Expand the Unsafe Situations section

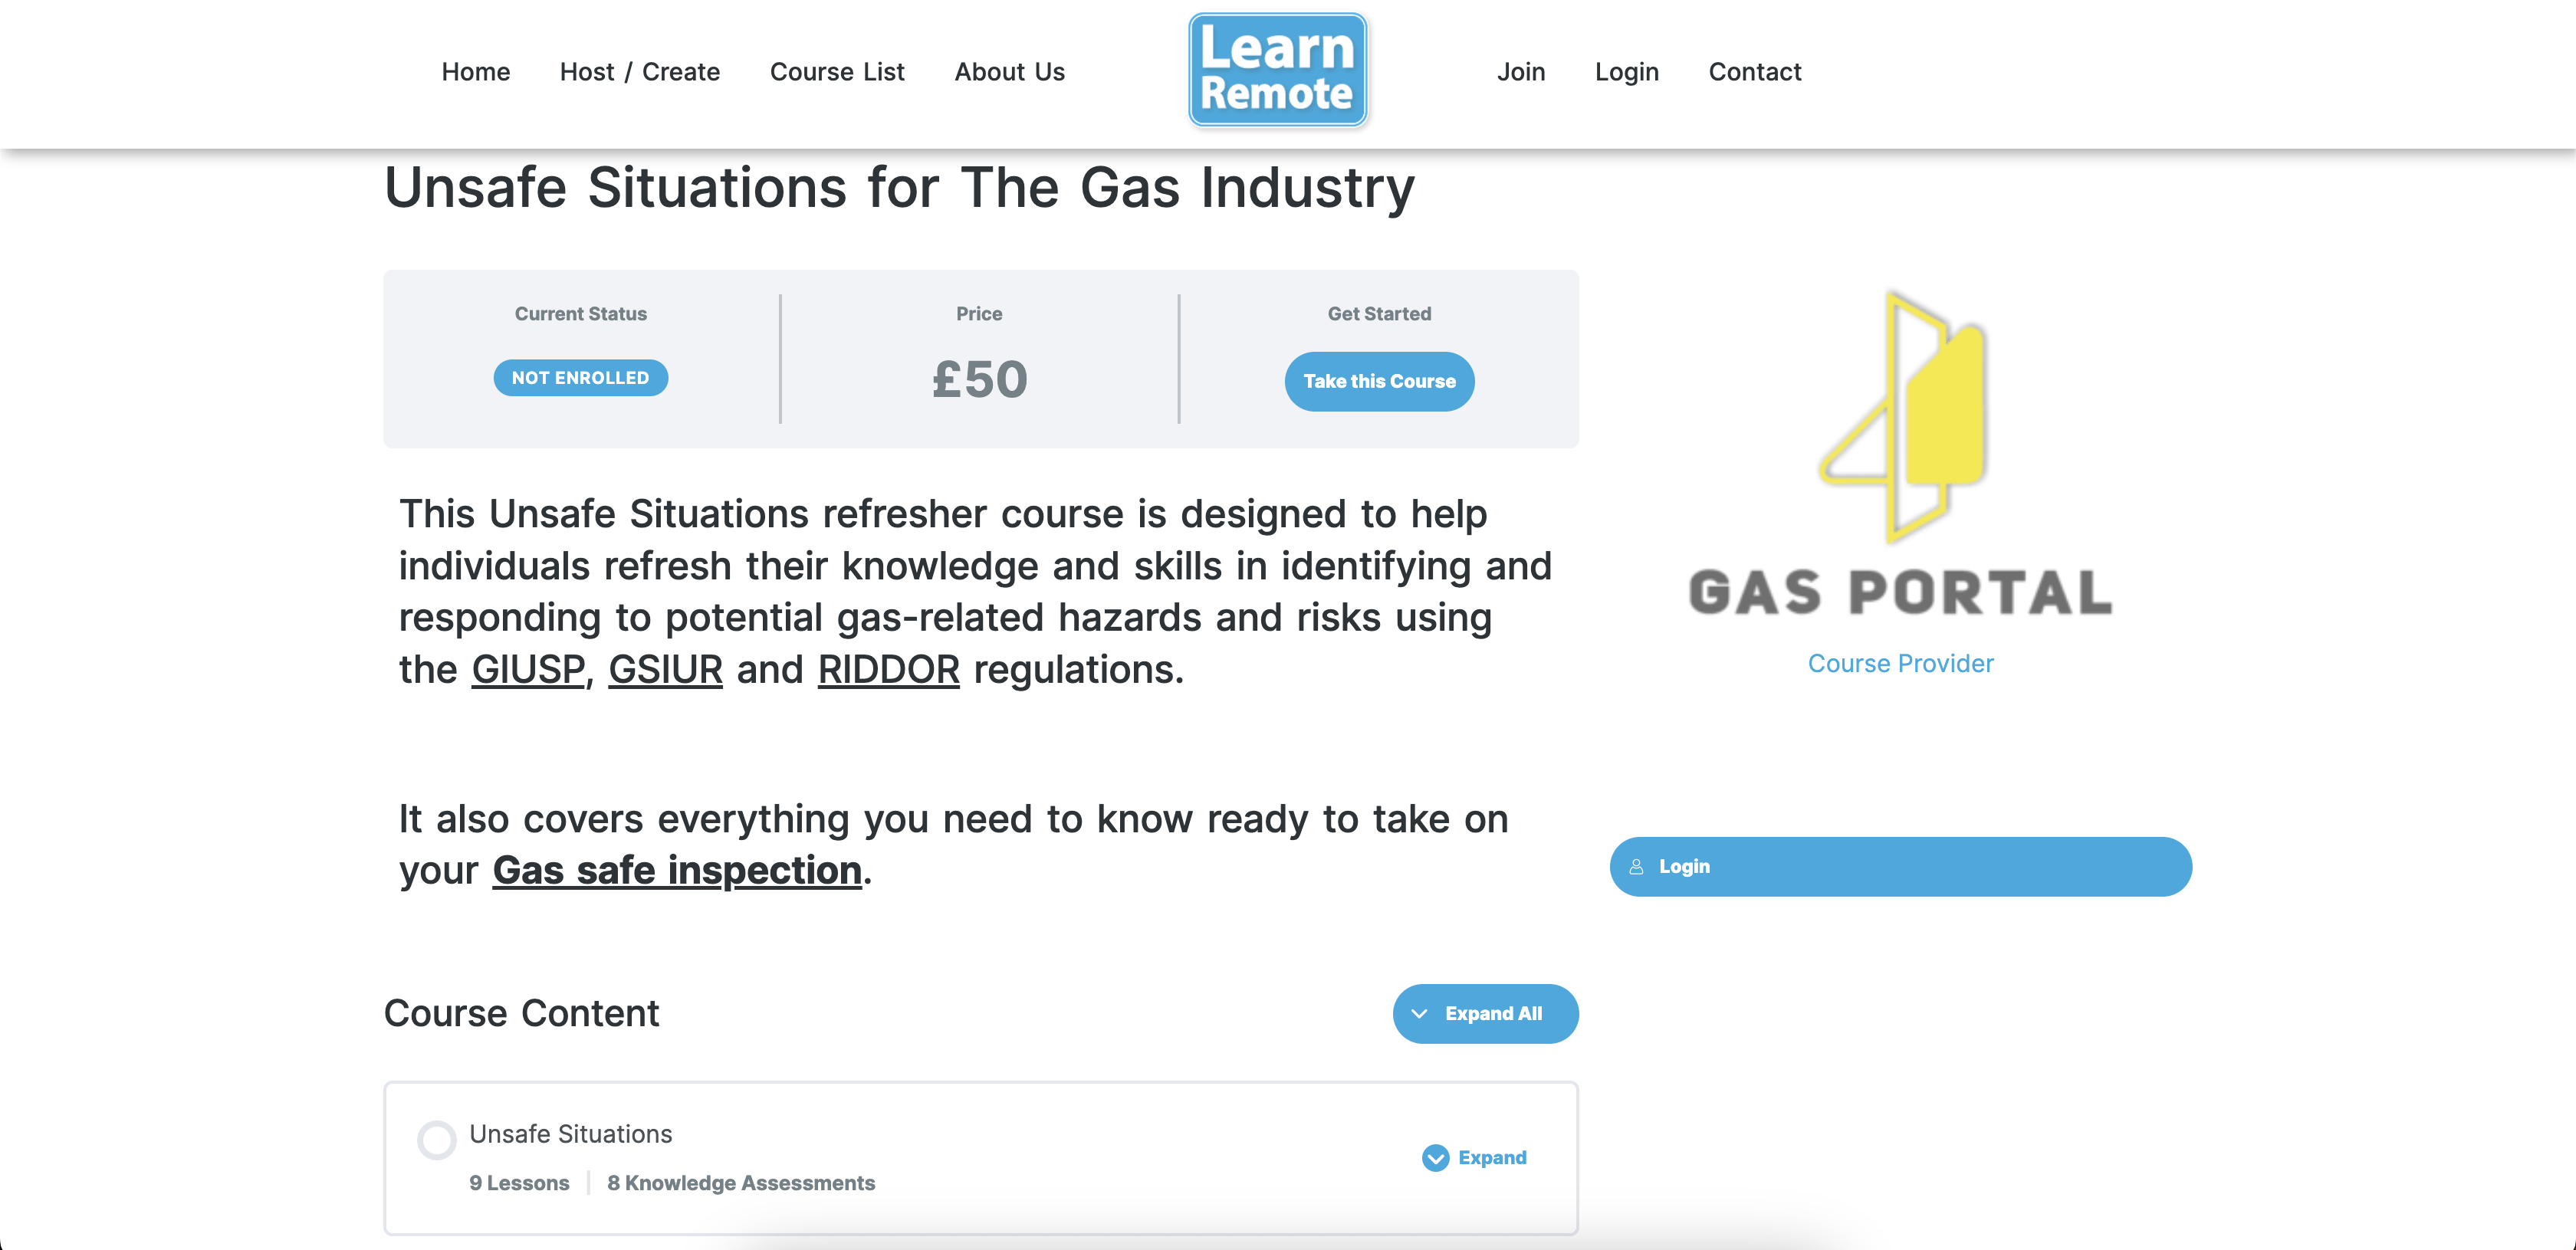pos(1491,1158)
